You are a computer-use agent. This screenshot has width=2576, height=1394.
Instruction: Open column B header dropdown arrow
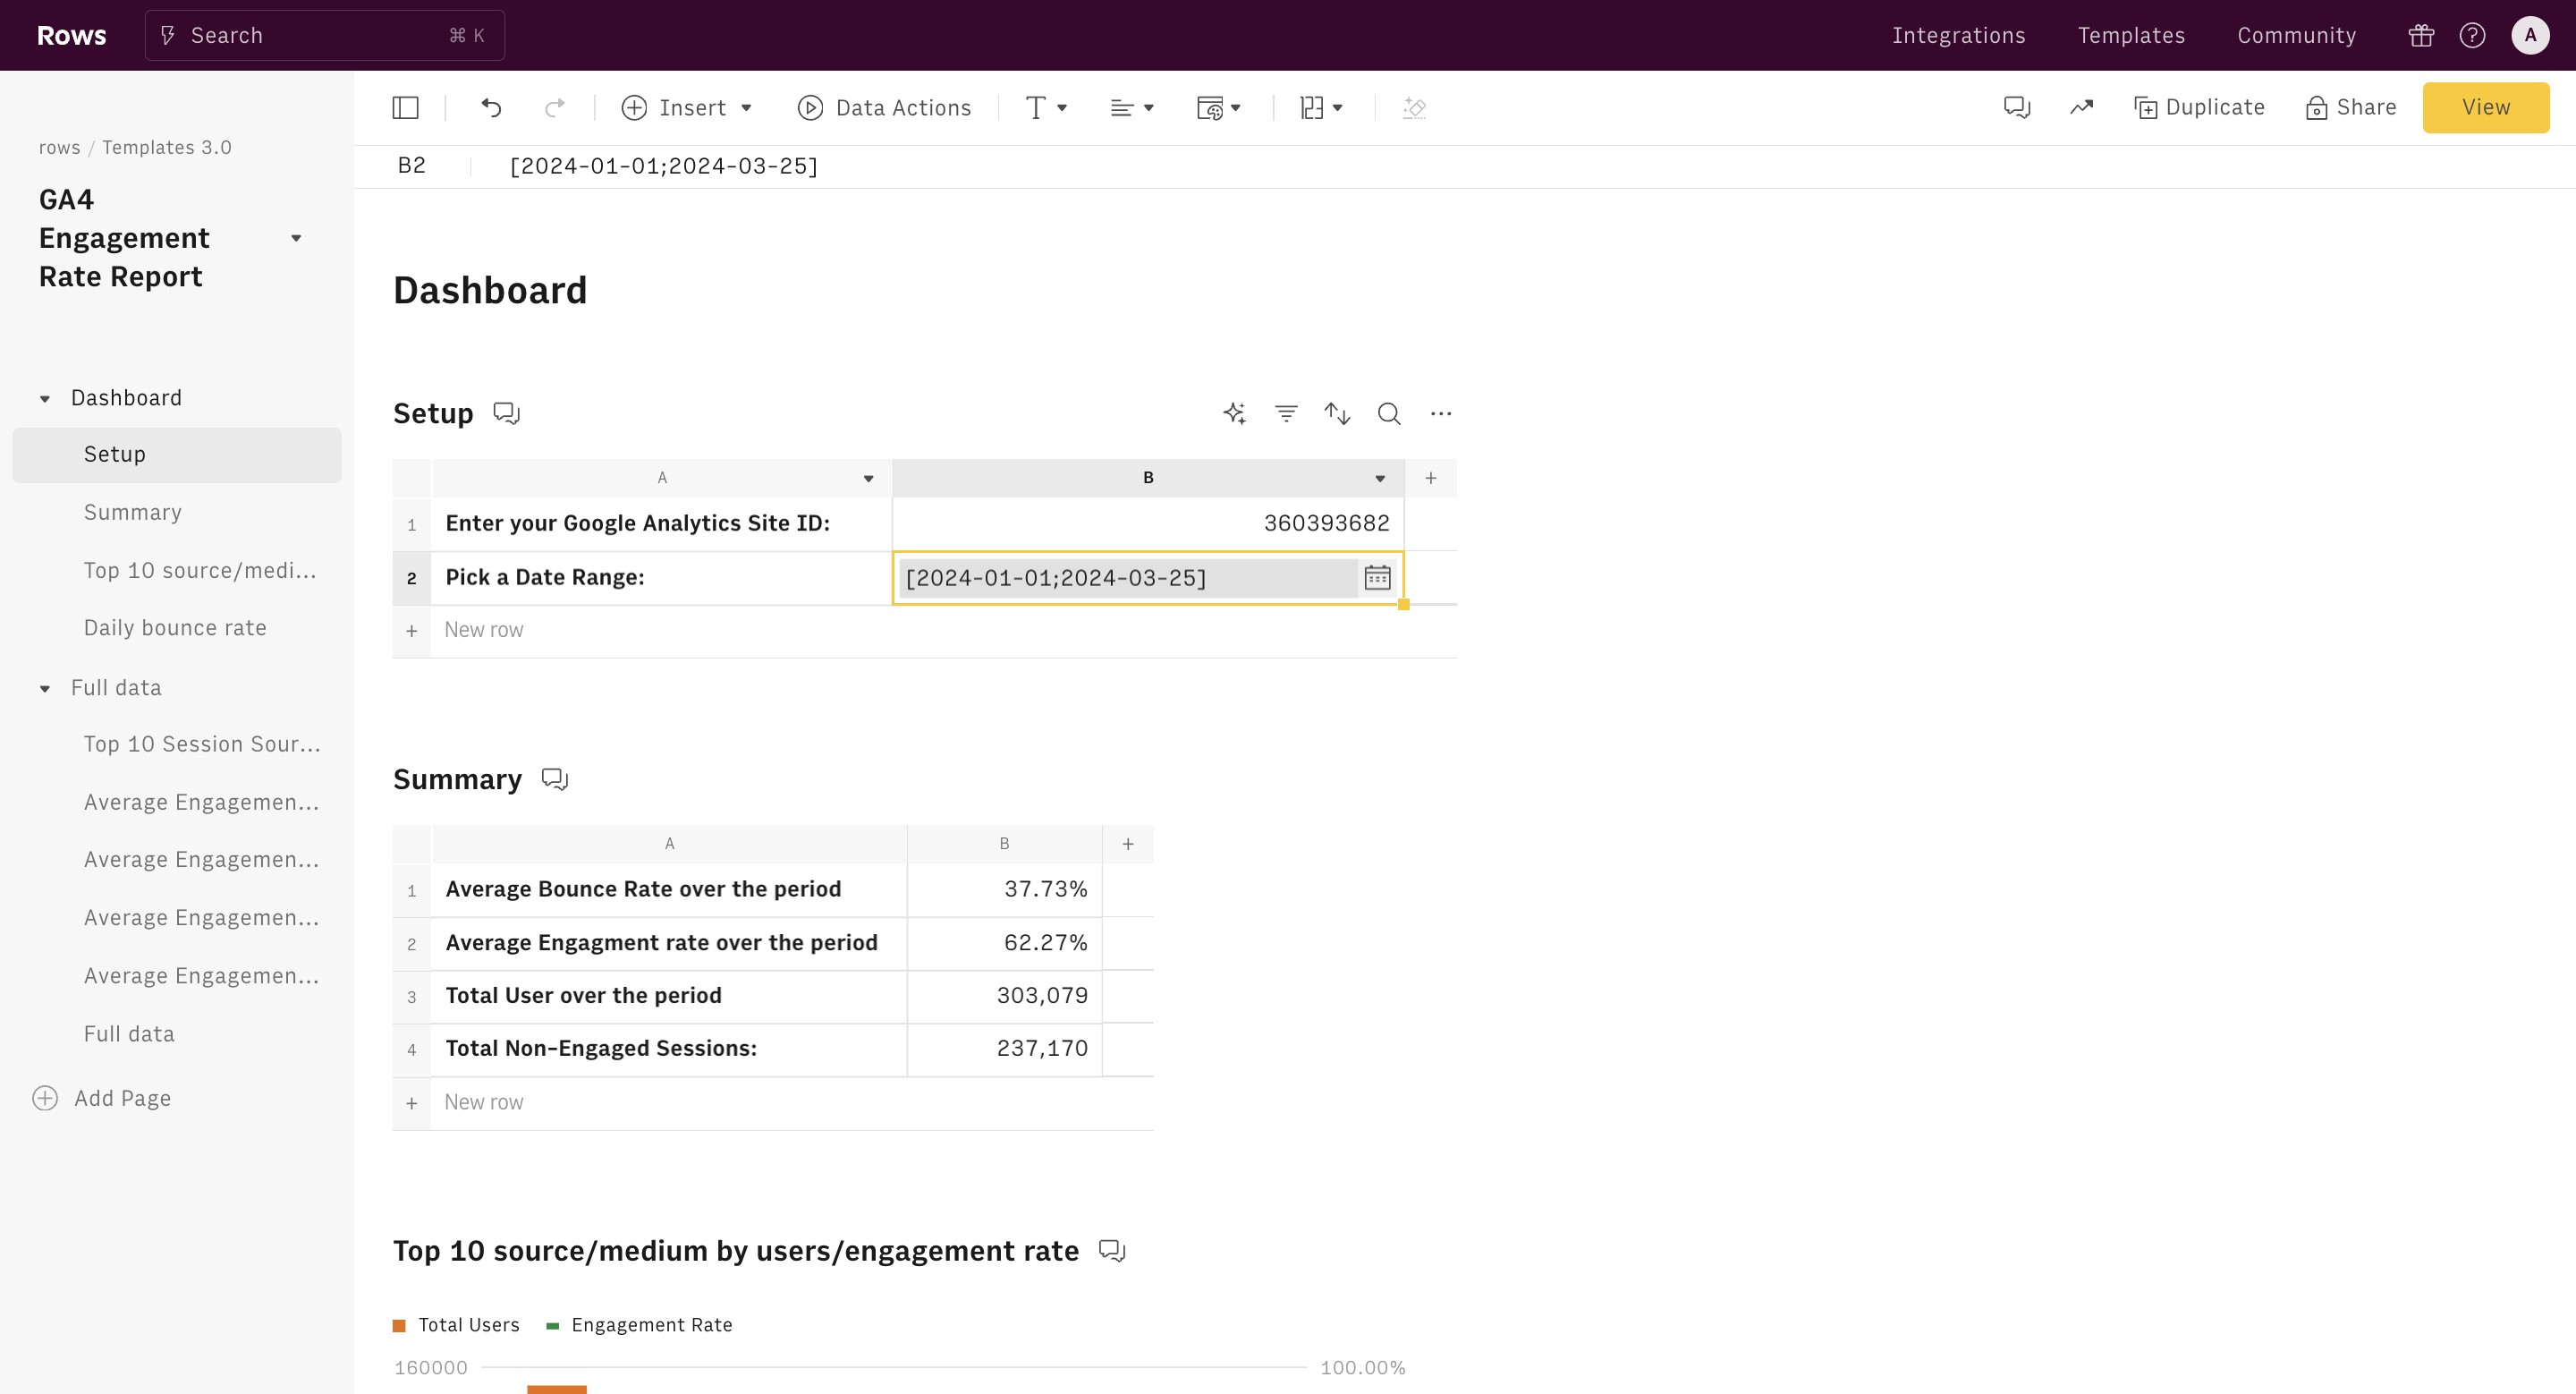tap(1380, 479)
